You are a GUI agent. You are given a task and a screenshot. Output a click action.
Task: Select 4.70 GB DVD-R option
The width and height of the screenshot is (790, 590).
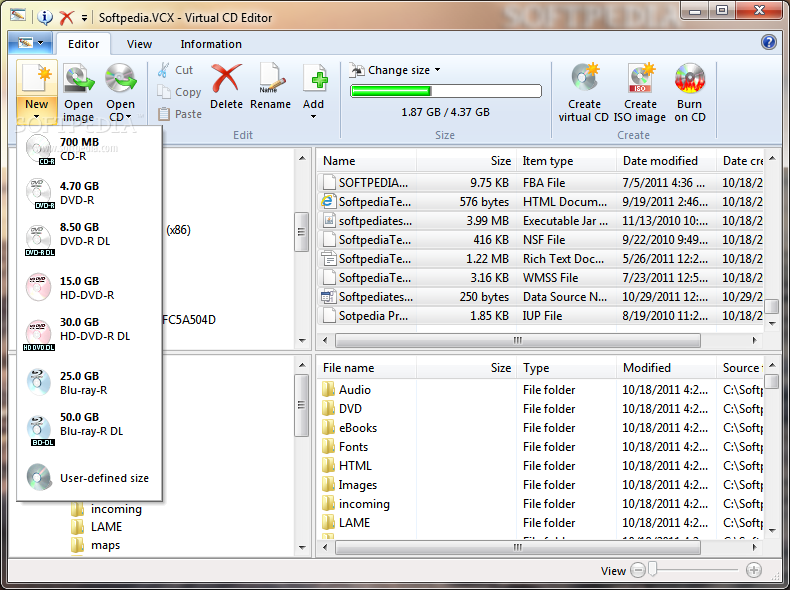coord(90,193)
